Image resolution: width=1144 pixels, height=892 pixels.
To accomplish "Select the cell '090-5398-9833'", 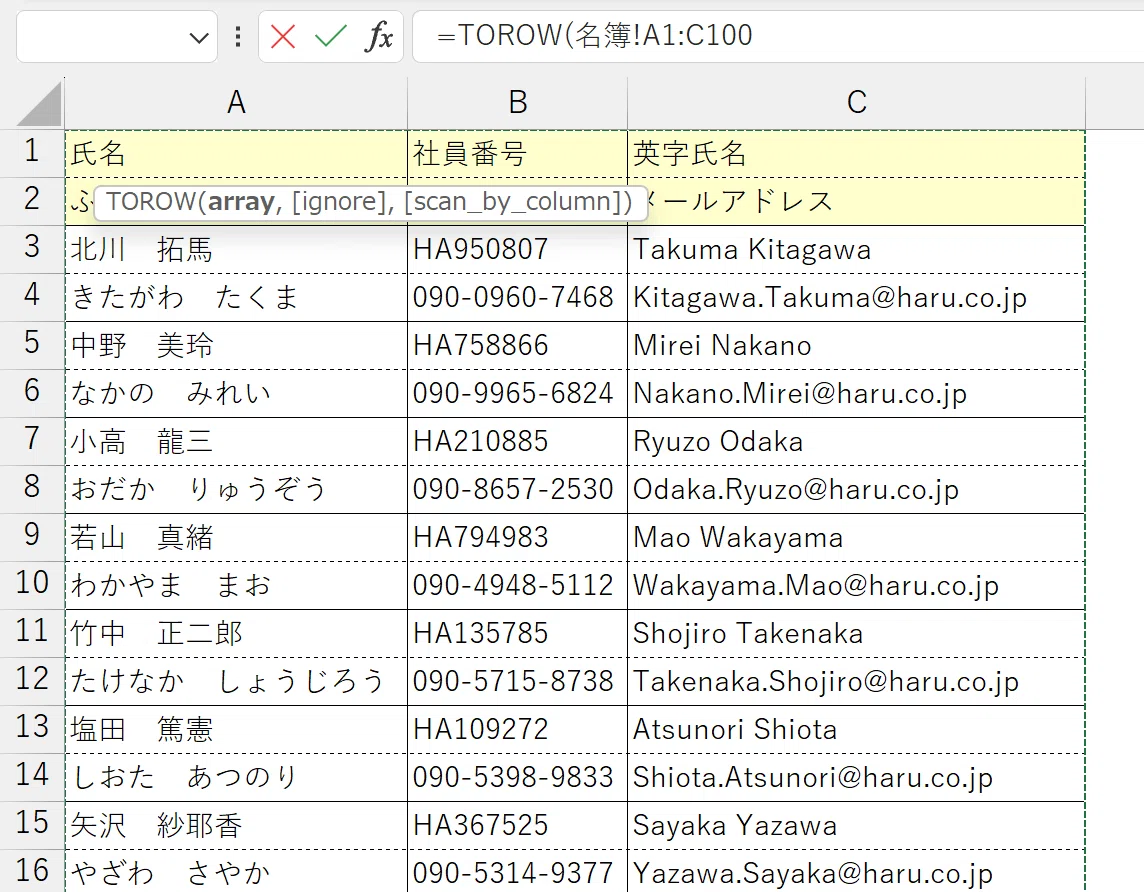I will coord(517,777).
